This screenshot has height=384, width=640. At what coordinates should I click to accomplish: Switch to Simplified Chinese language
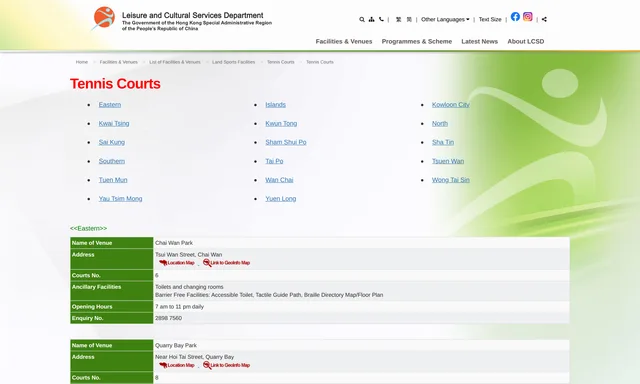pos(409,19)
